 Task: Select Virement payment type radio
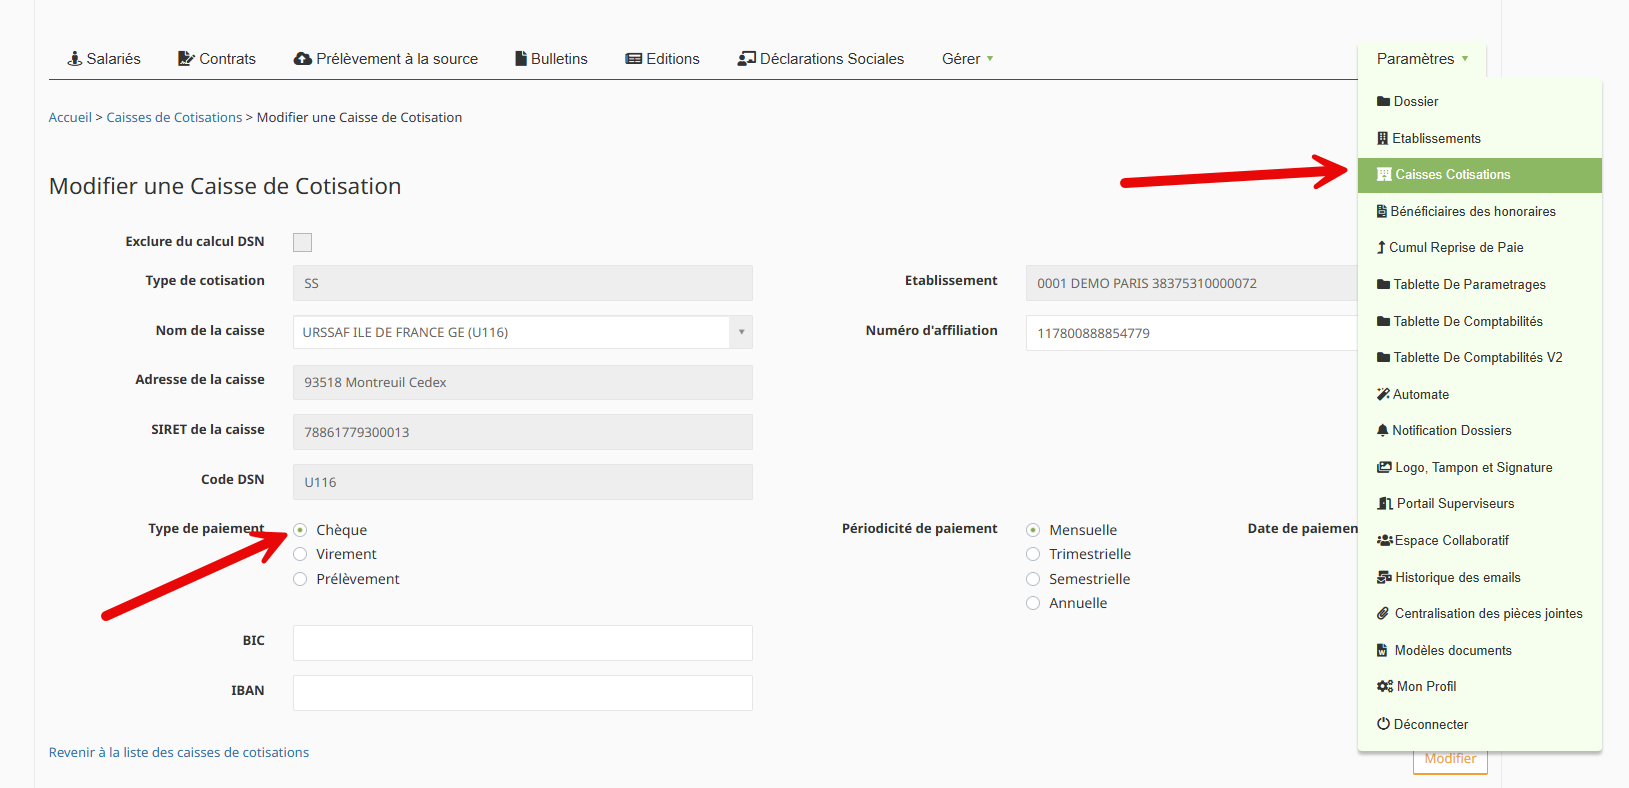point(300,554)
